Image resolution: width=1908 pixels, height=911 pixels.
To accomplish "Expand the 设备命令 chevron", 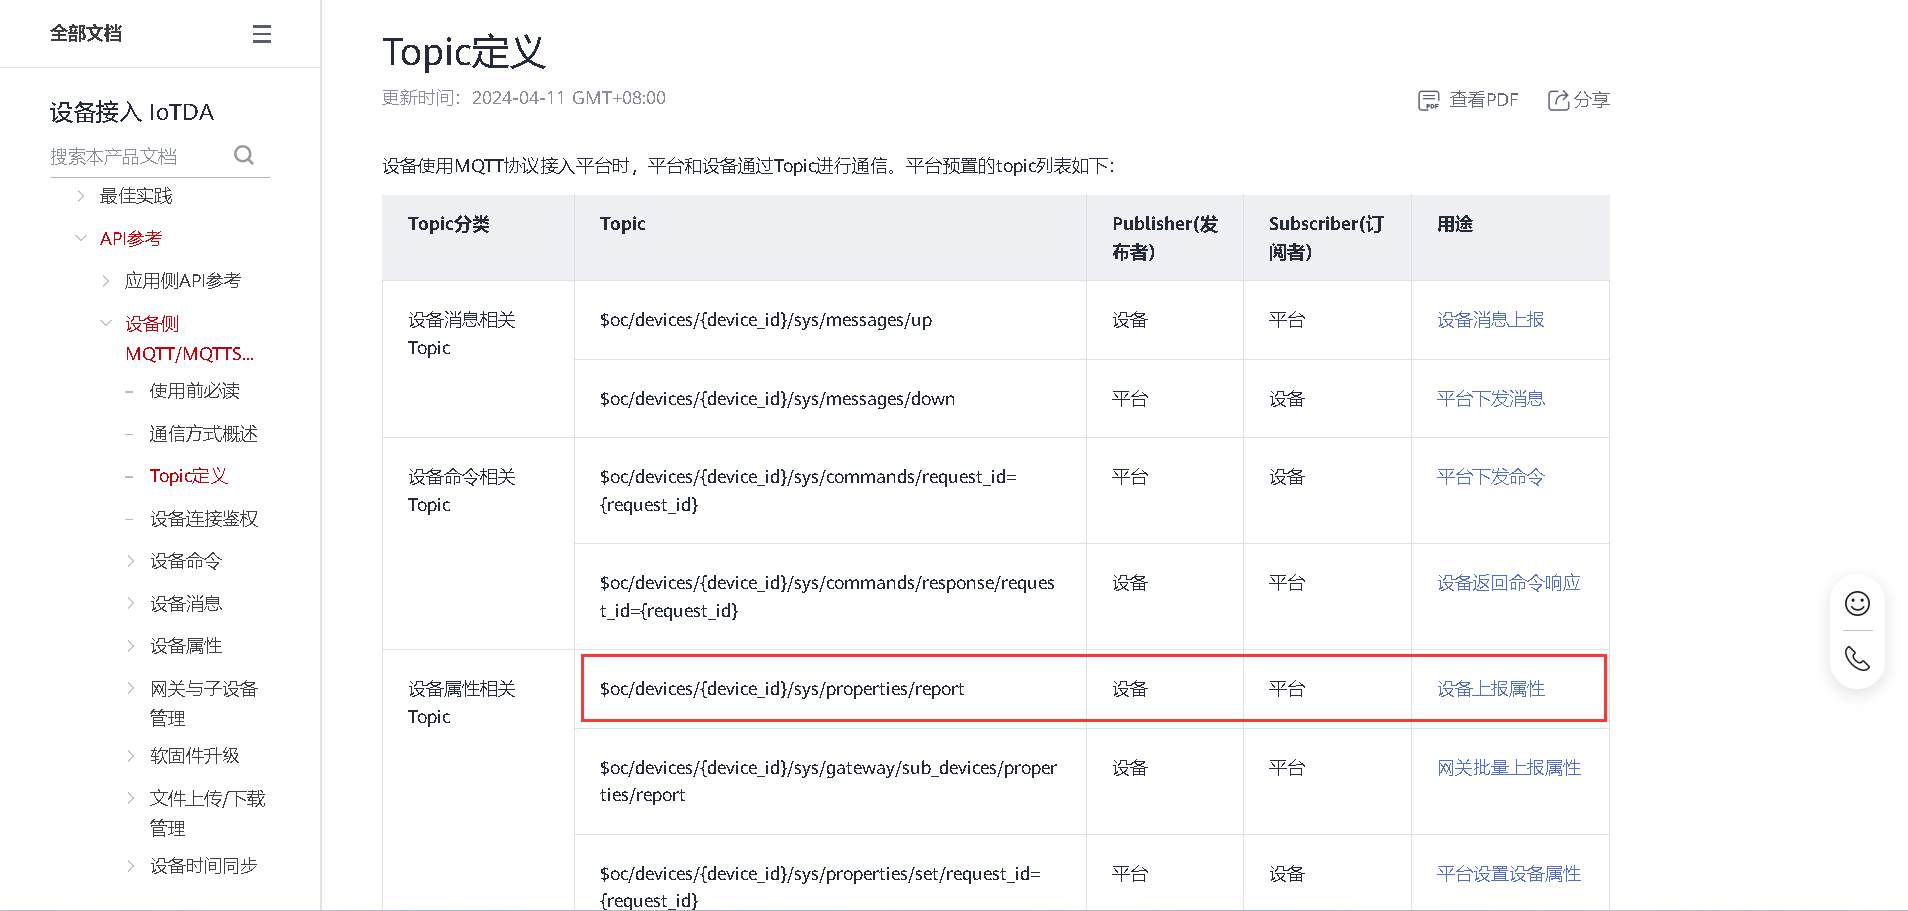I will coord(131,561).
